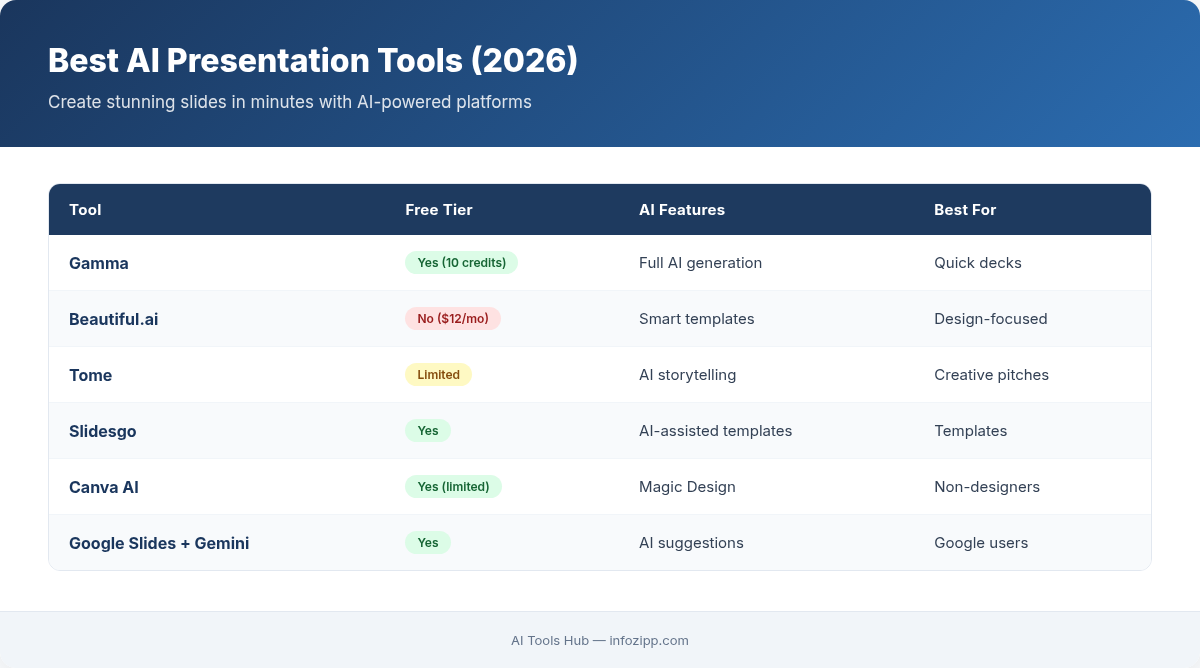Screen dimensions: 1200x668
Task: Select the Canva AI tool name
Action: point(104,487)
